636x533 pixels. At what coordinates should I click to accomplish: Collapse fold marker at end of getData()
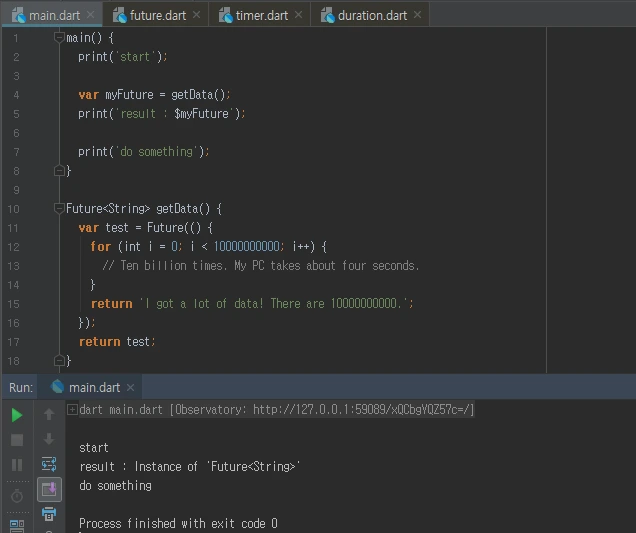(59, 360)
